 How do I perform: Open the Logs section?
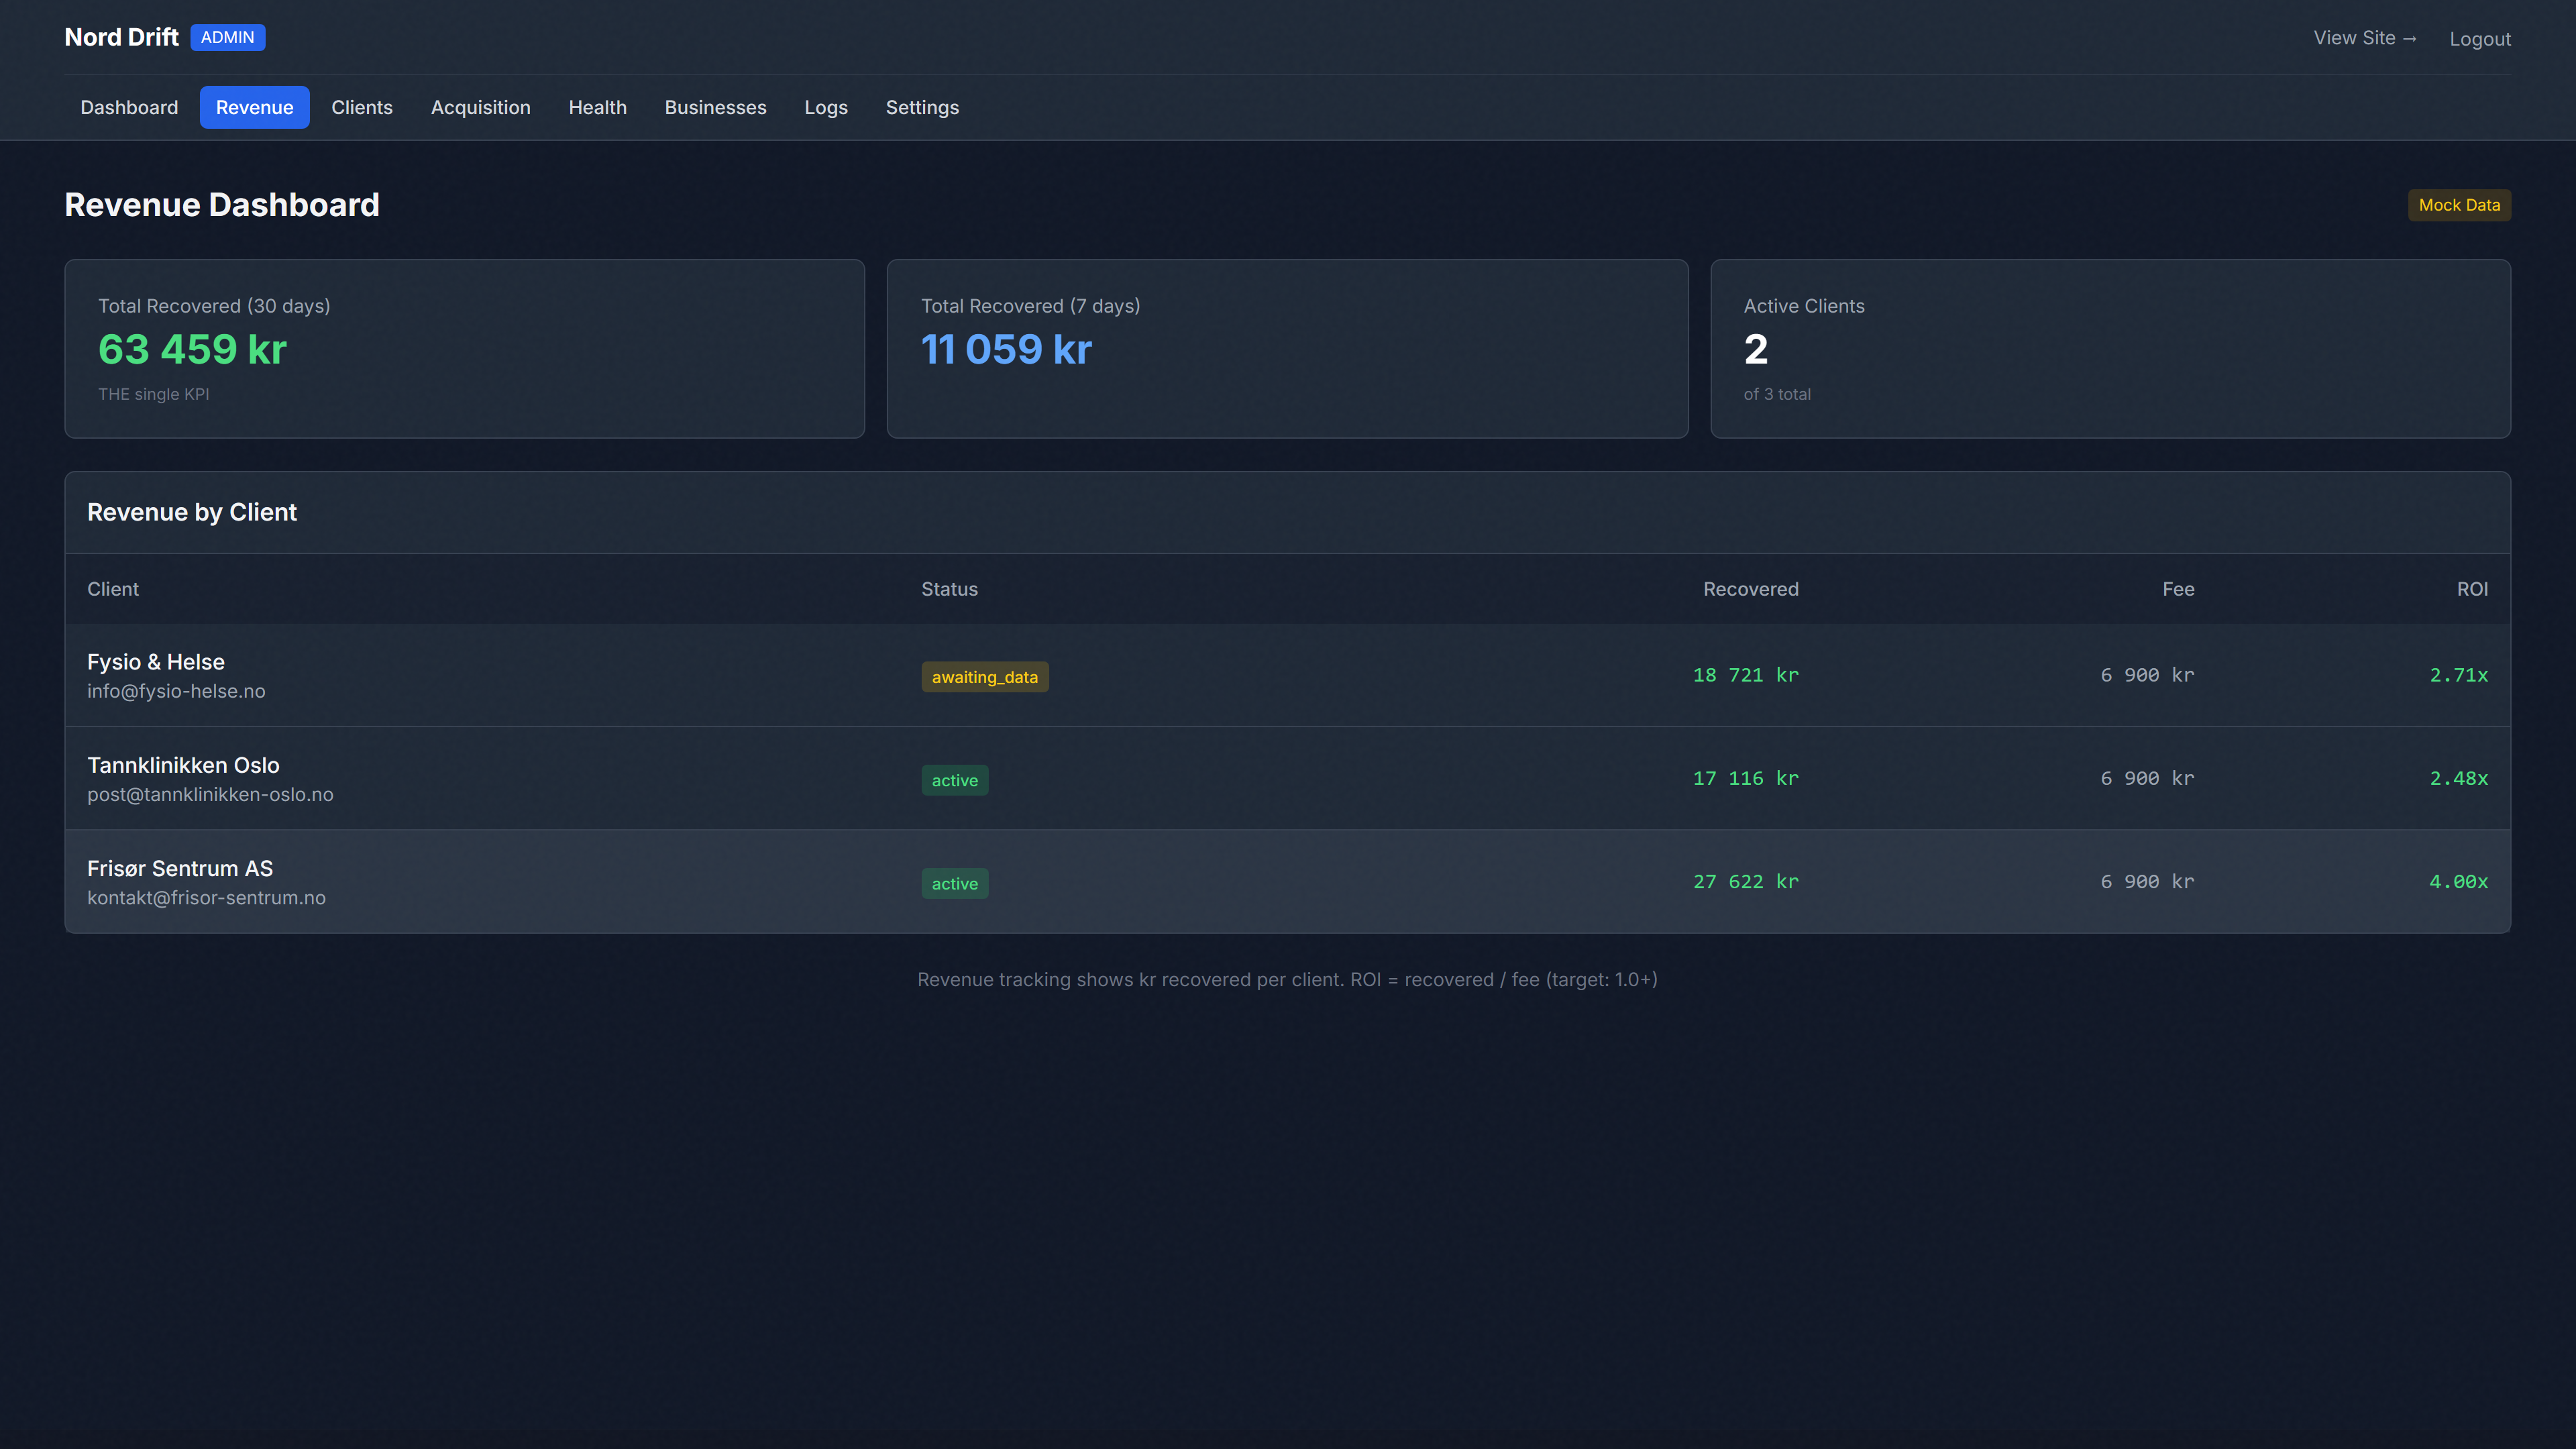click(826, 107)
